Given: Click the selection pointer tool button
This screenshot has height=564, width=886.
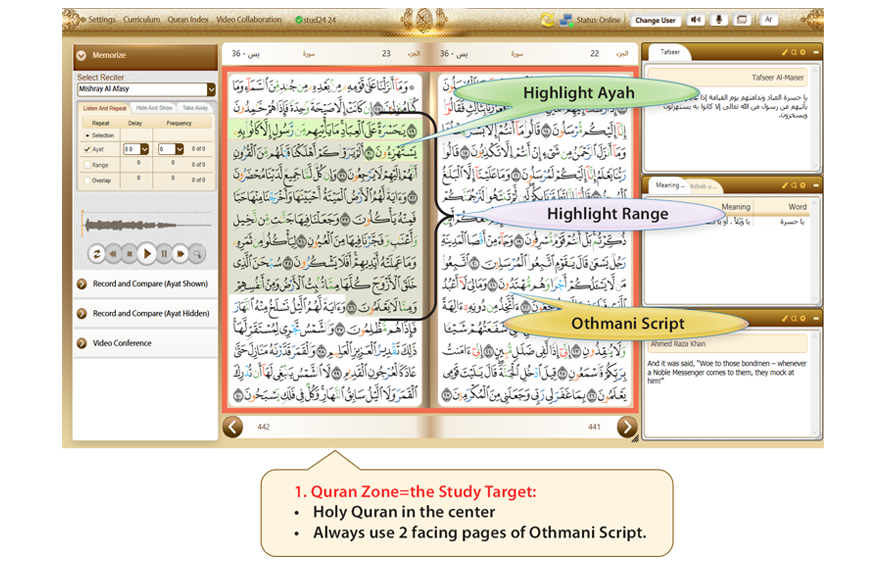Looking at the screenshot, I should pyautogui.click(x=197, y=254).
